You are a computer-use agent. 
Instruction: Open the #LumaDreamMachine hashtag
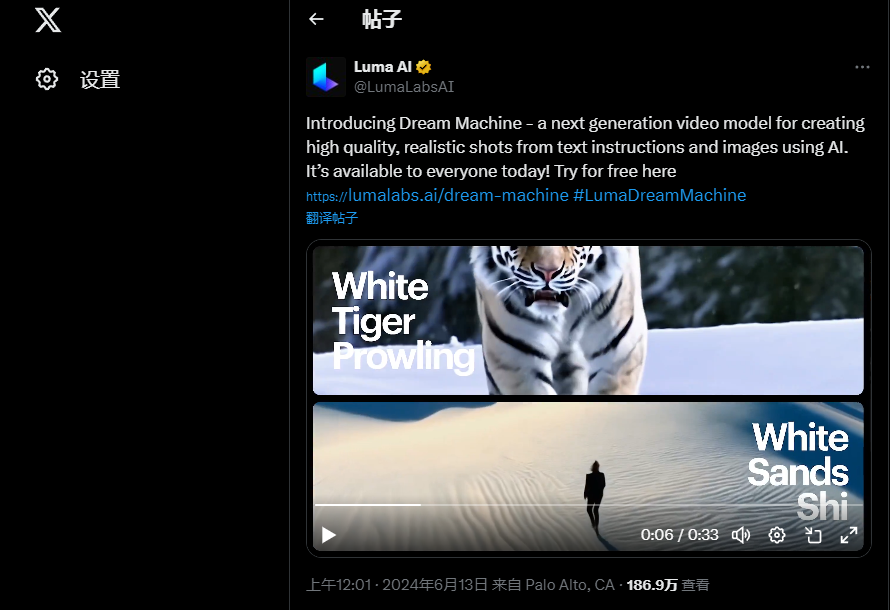[x=660, y=195]
